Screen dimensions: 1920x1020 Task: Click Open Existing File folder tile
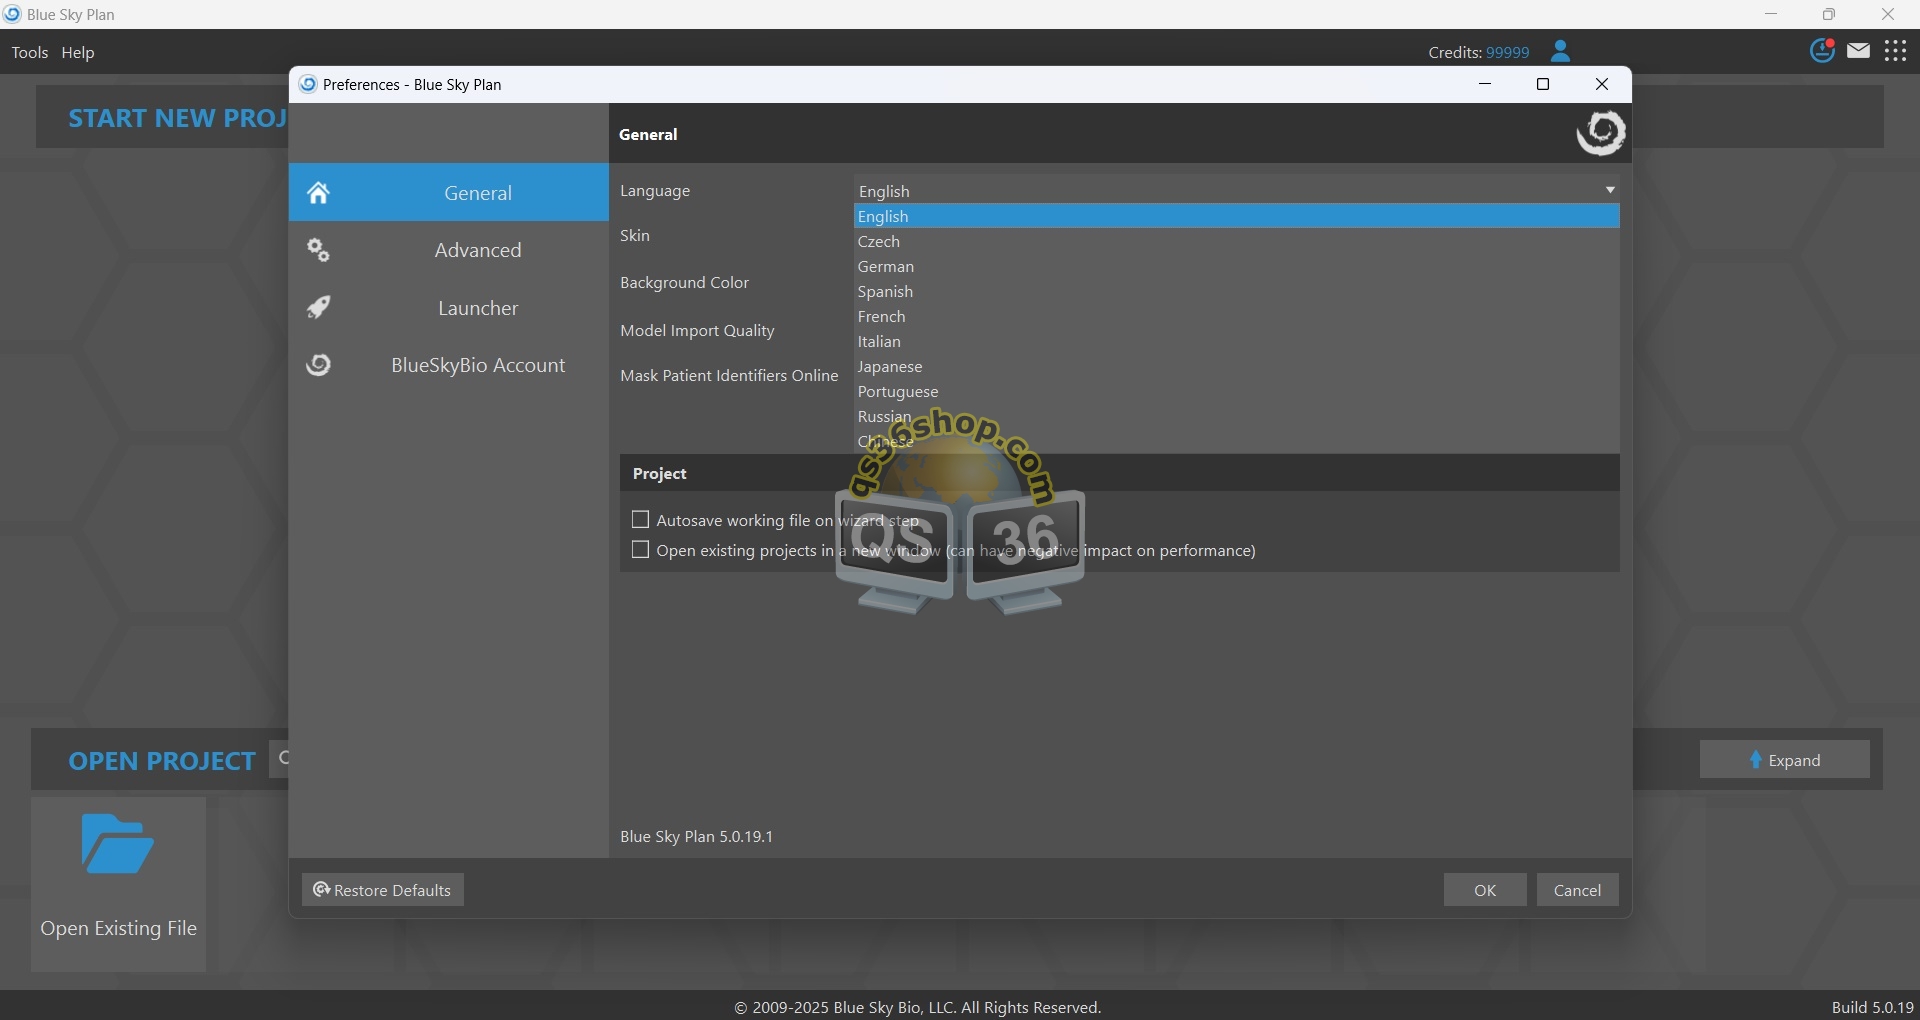tap(118, 884)
